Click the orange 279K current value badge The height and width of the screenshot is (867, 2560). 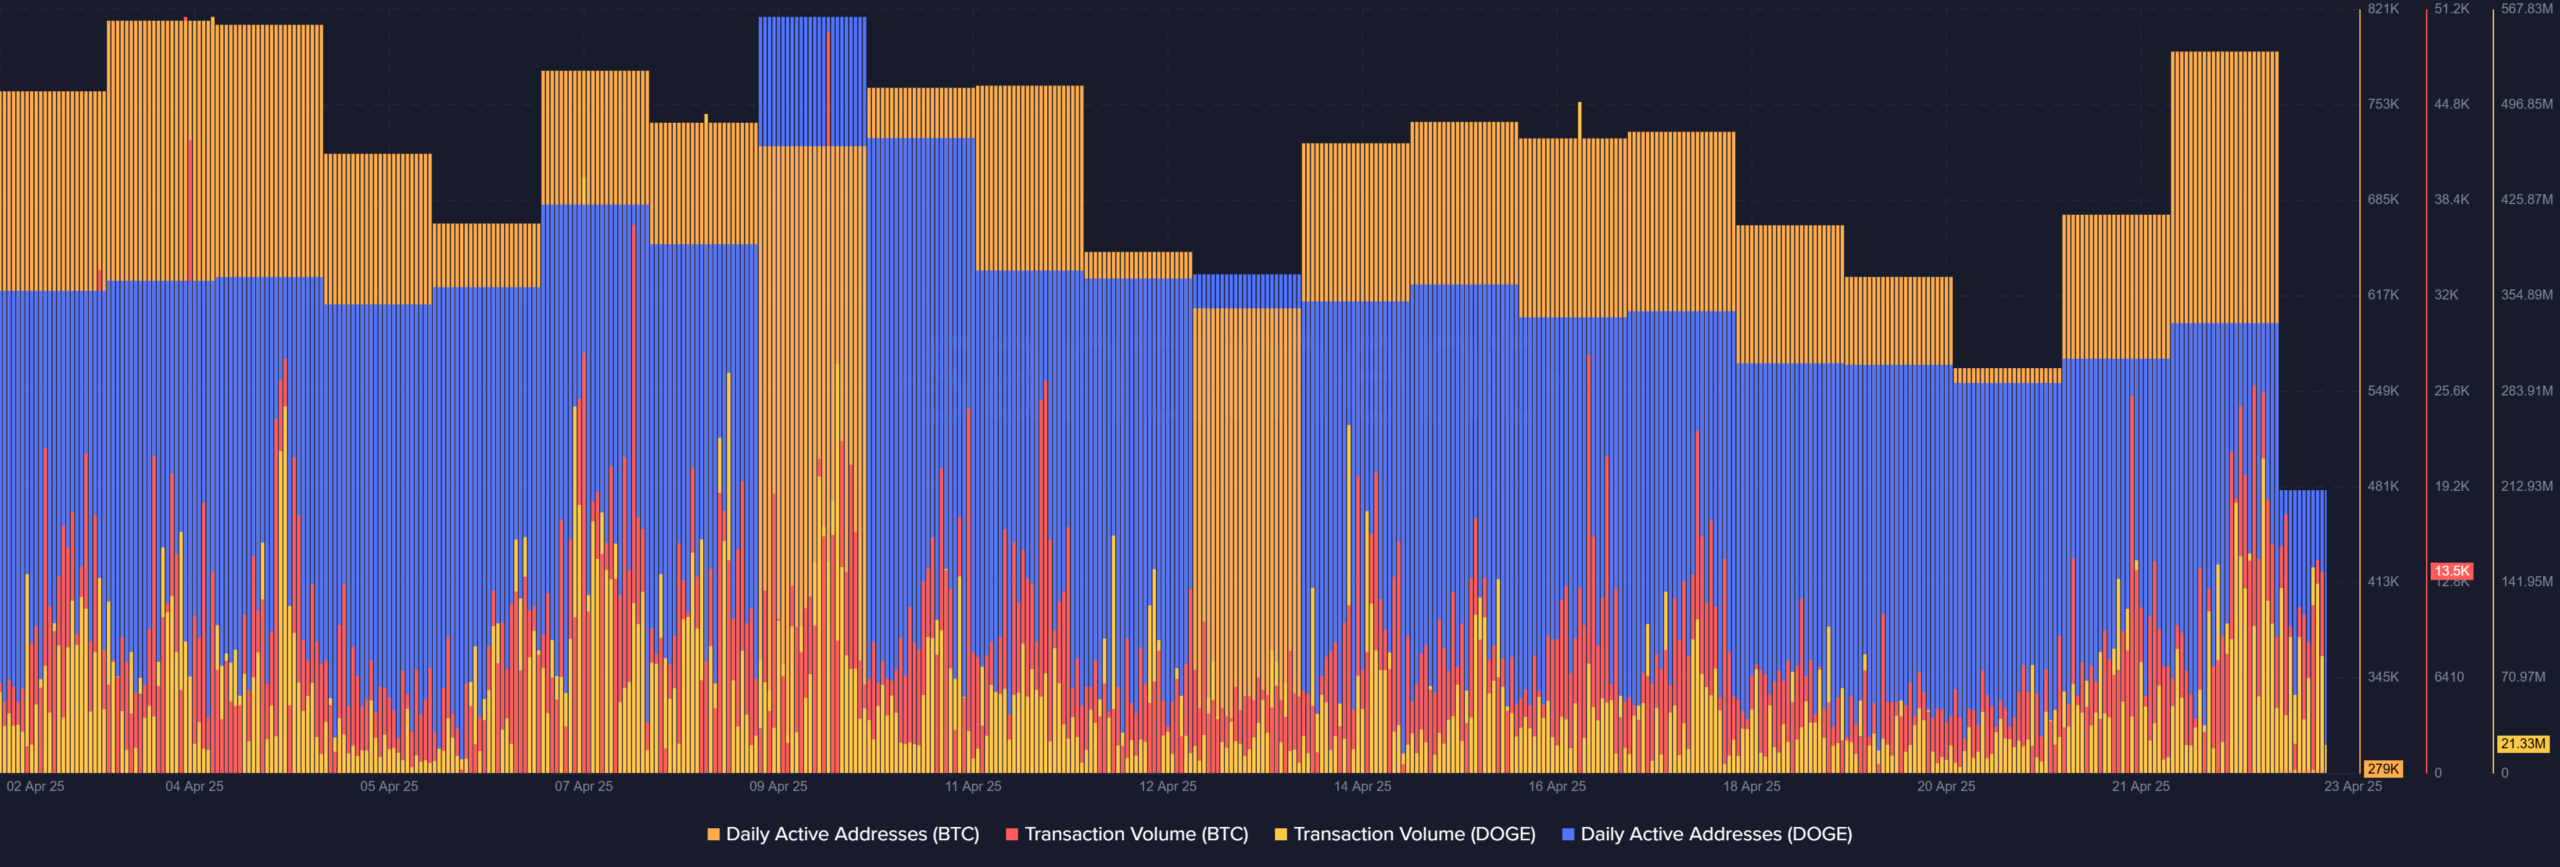coord(2382,769)
